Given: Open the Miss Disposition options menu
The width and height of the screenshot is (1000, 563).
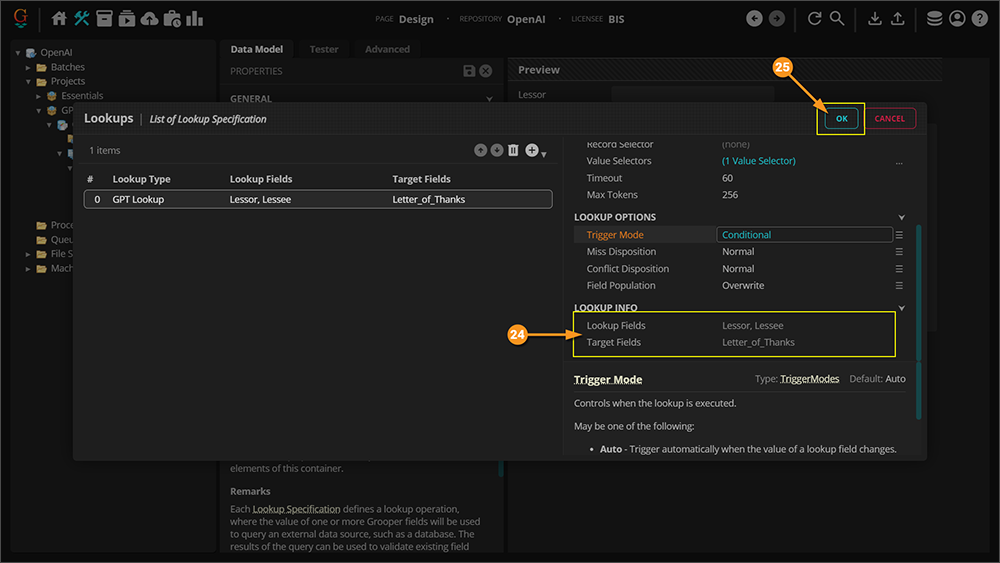Looking at the screenshot, I should [899, 252].
